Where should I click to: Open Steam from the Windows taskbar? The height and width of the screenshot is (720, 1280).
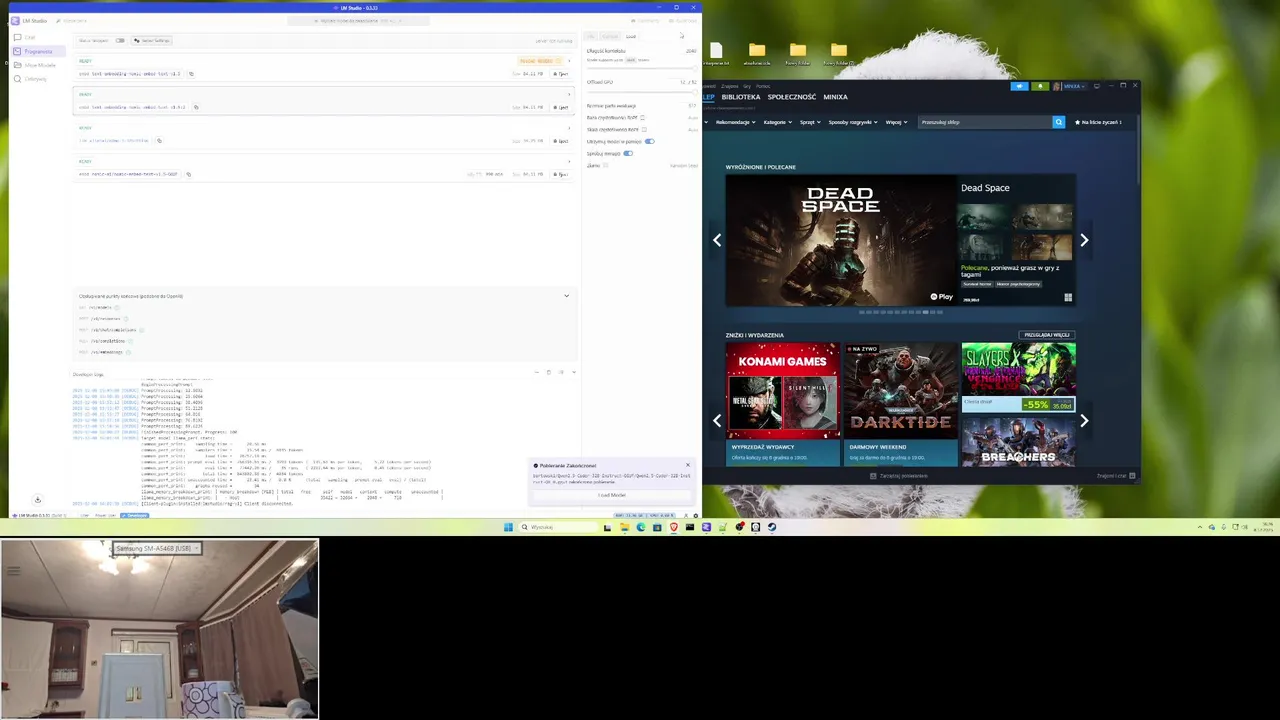coord(772,527)
